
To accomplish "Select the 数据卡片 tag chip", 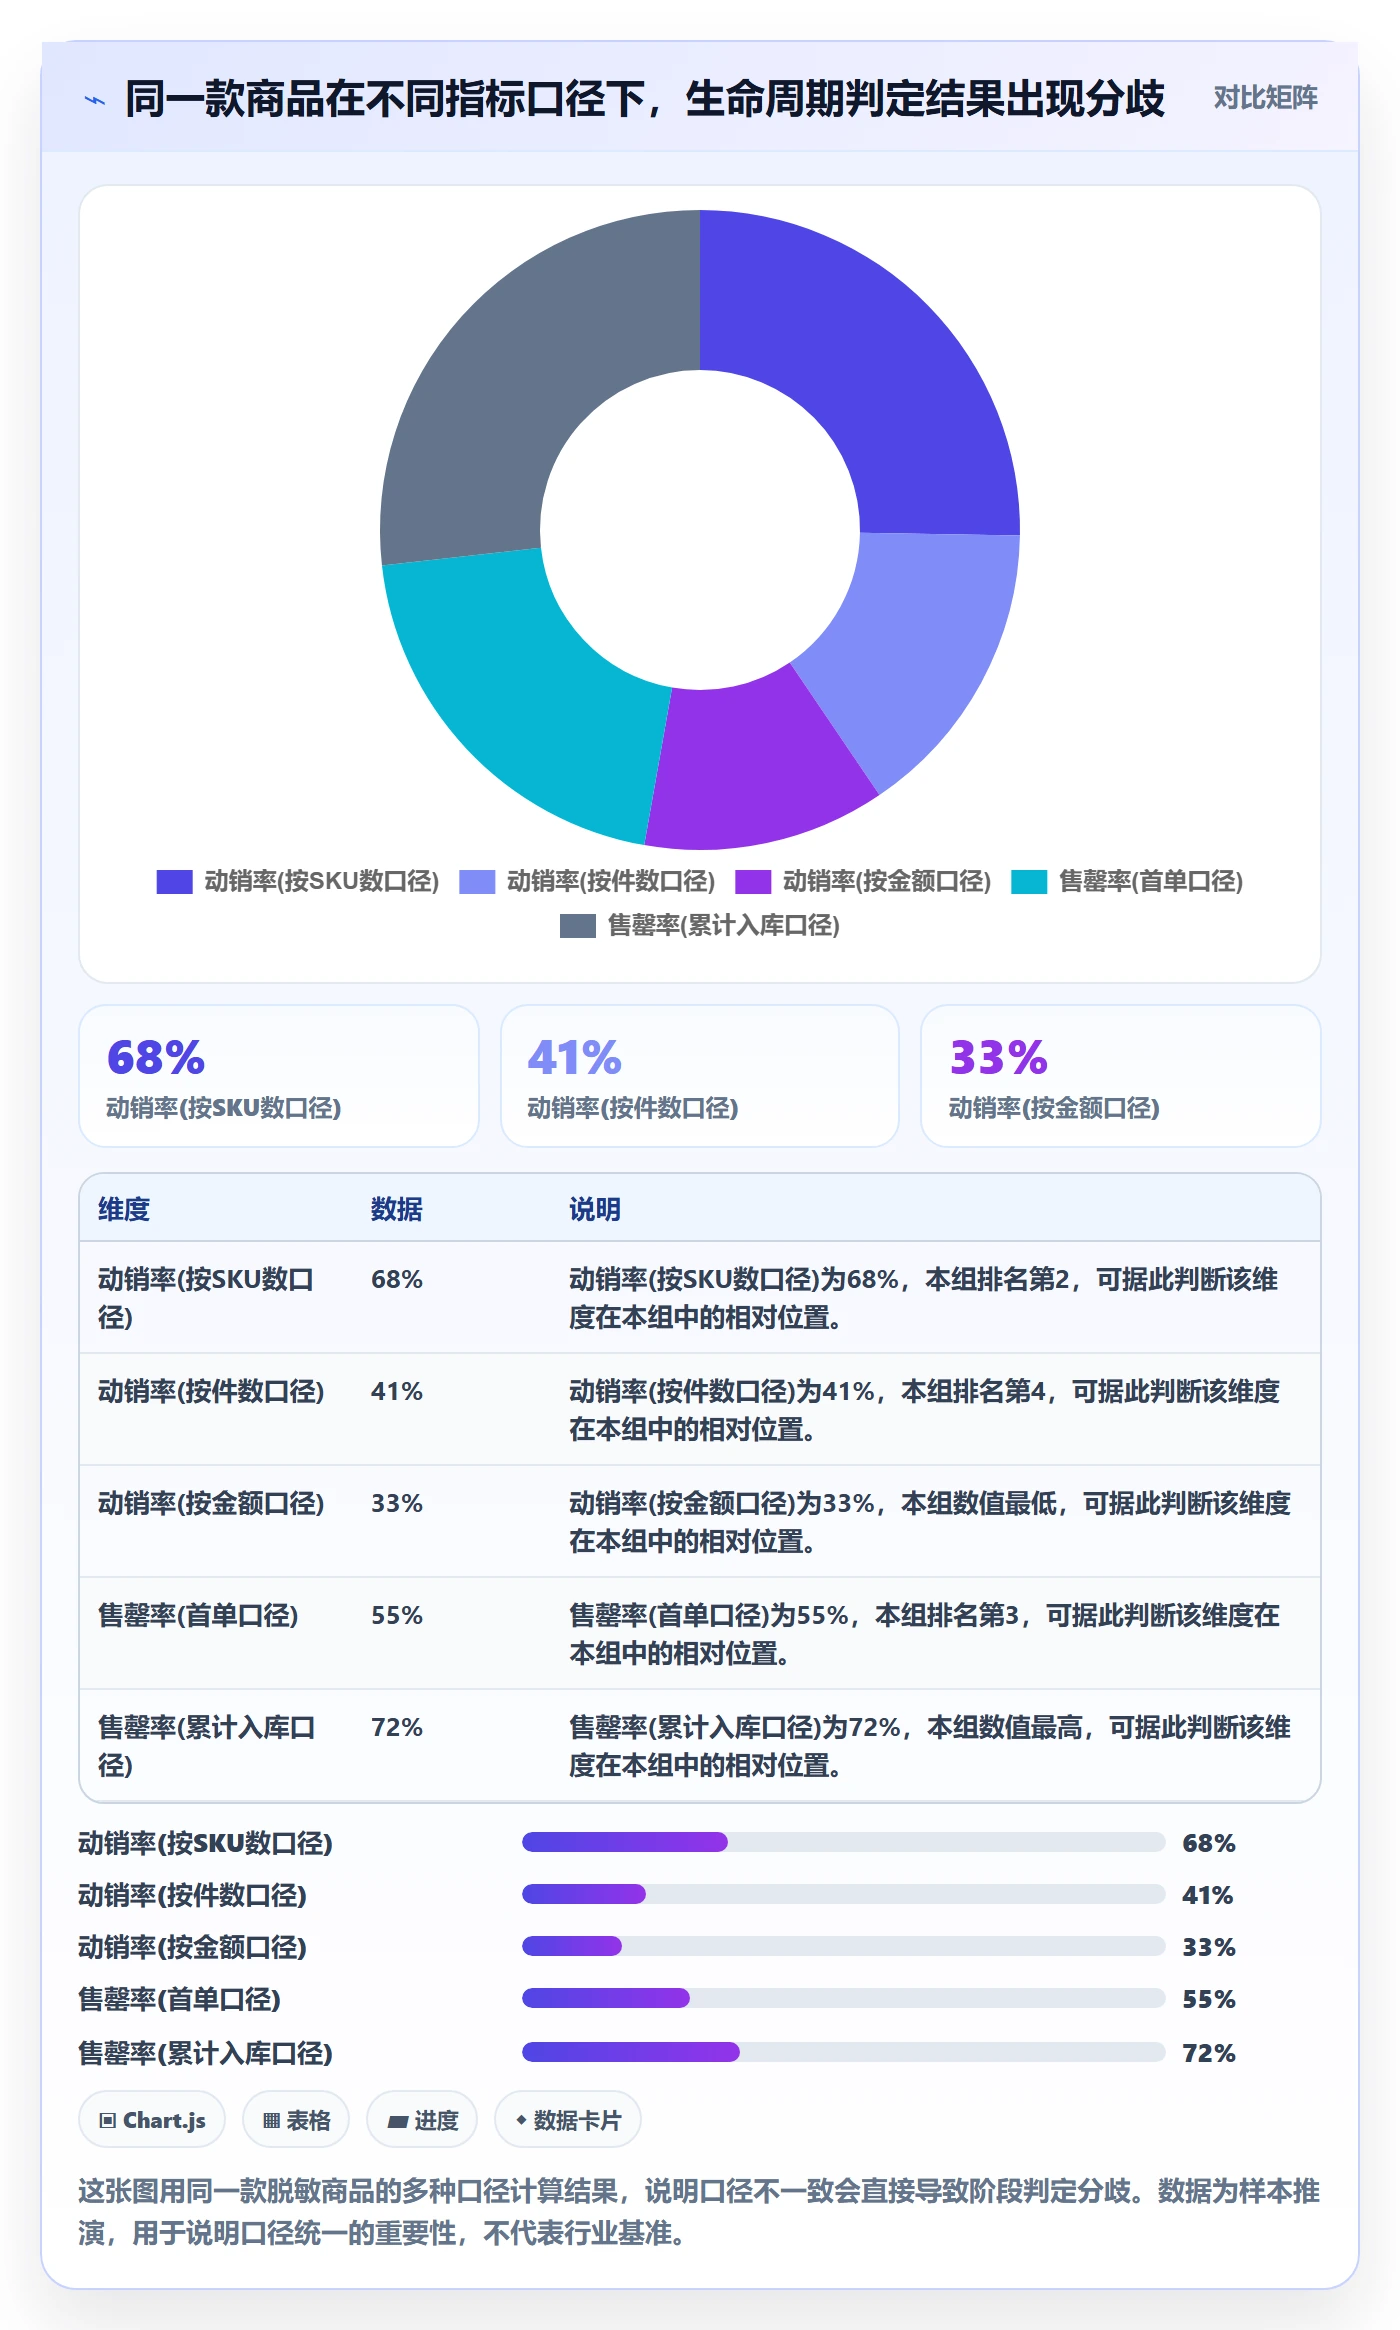I will [568, 2119].
